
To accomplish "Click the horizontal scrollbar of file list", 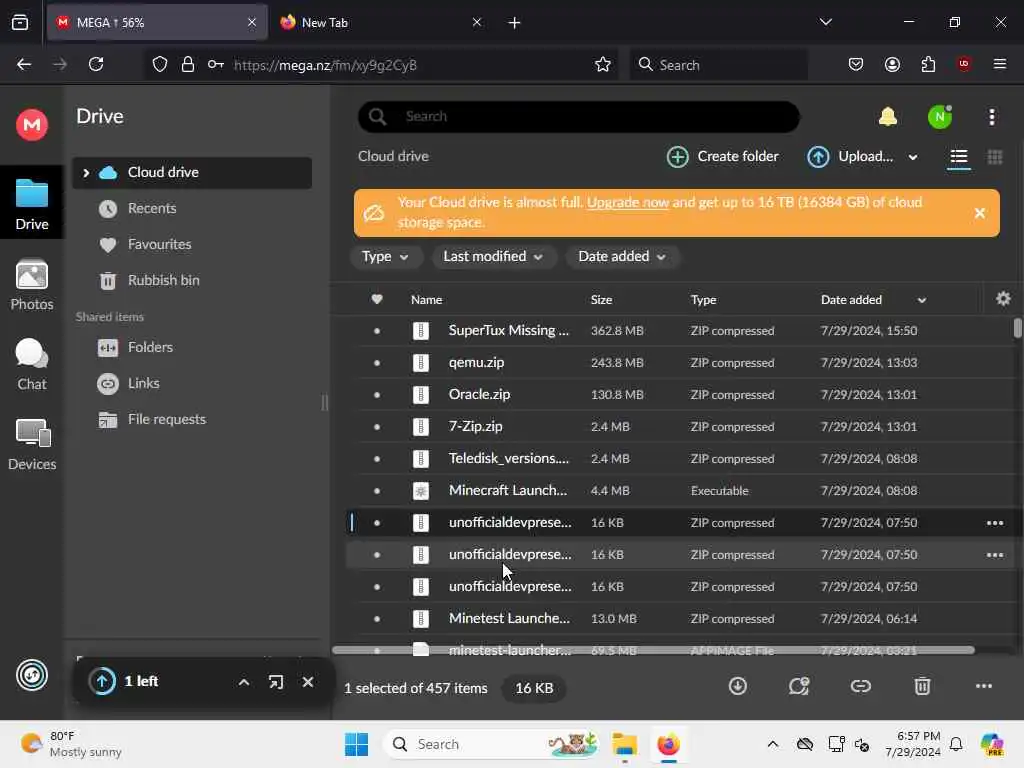I will 653,650.
